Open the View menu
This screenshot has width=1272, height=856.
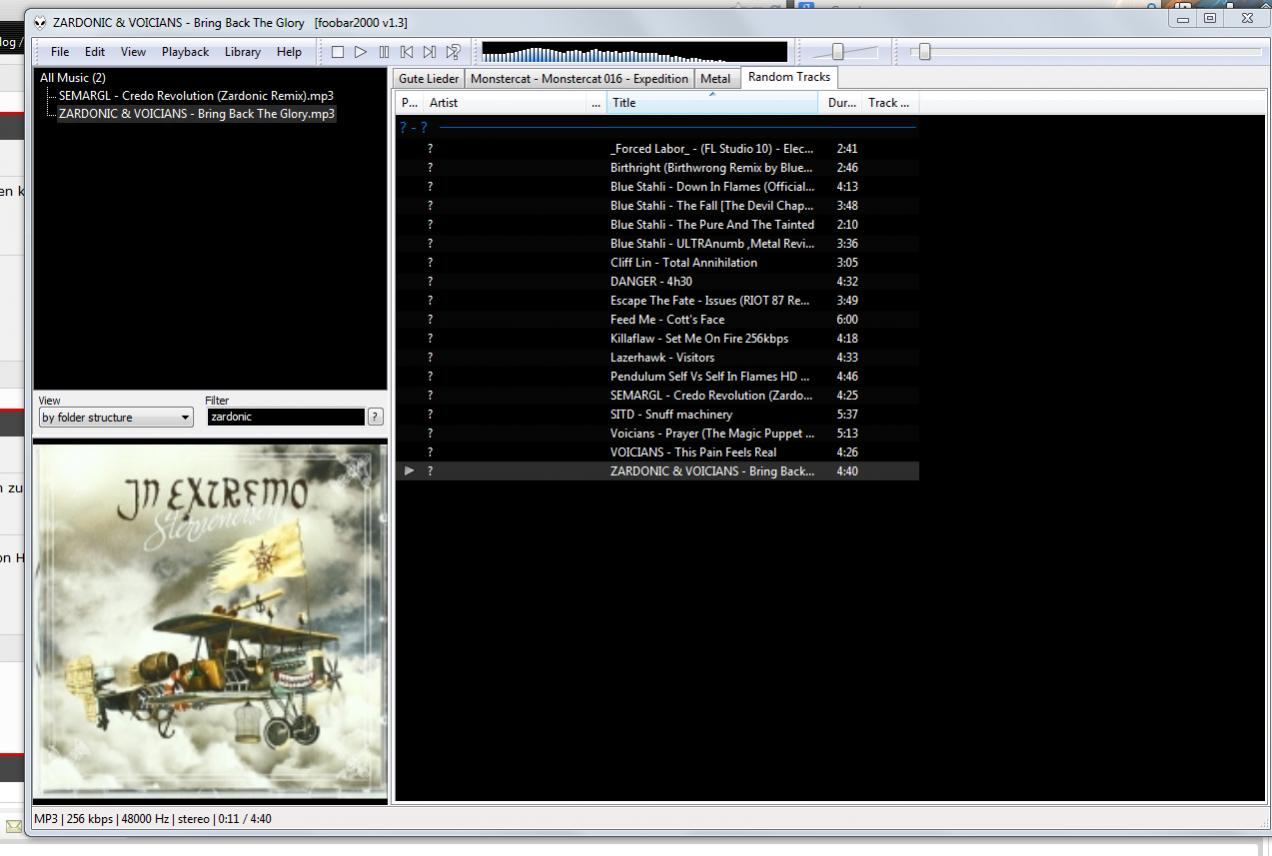[x=133, y=52]
